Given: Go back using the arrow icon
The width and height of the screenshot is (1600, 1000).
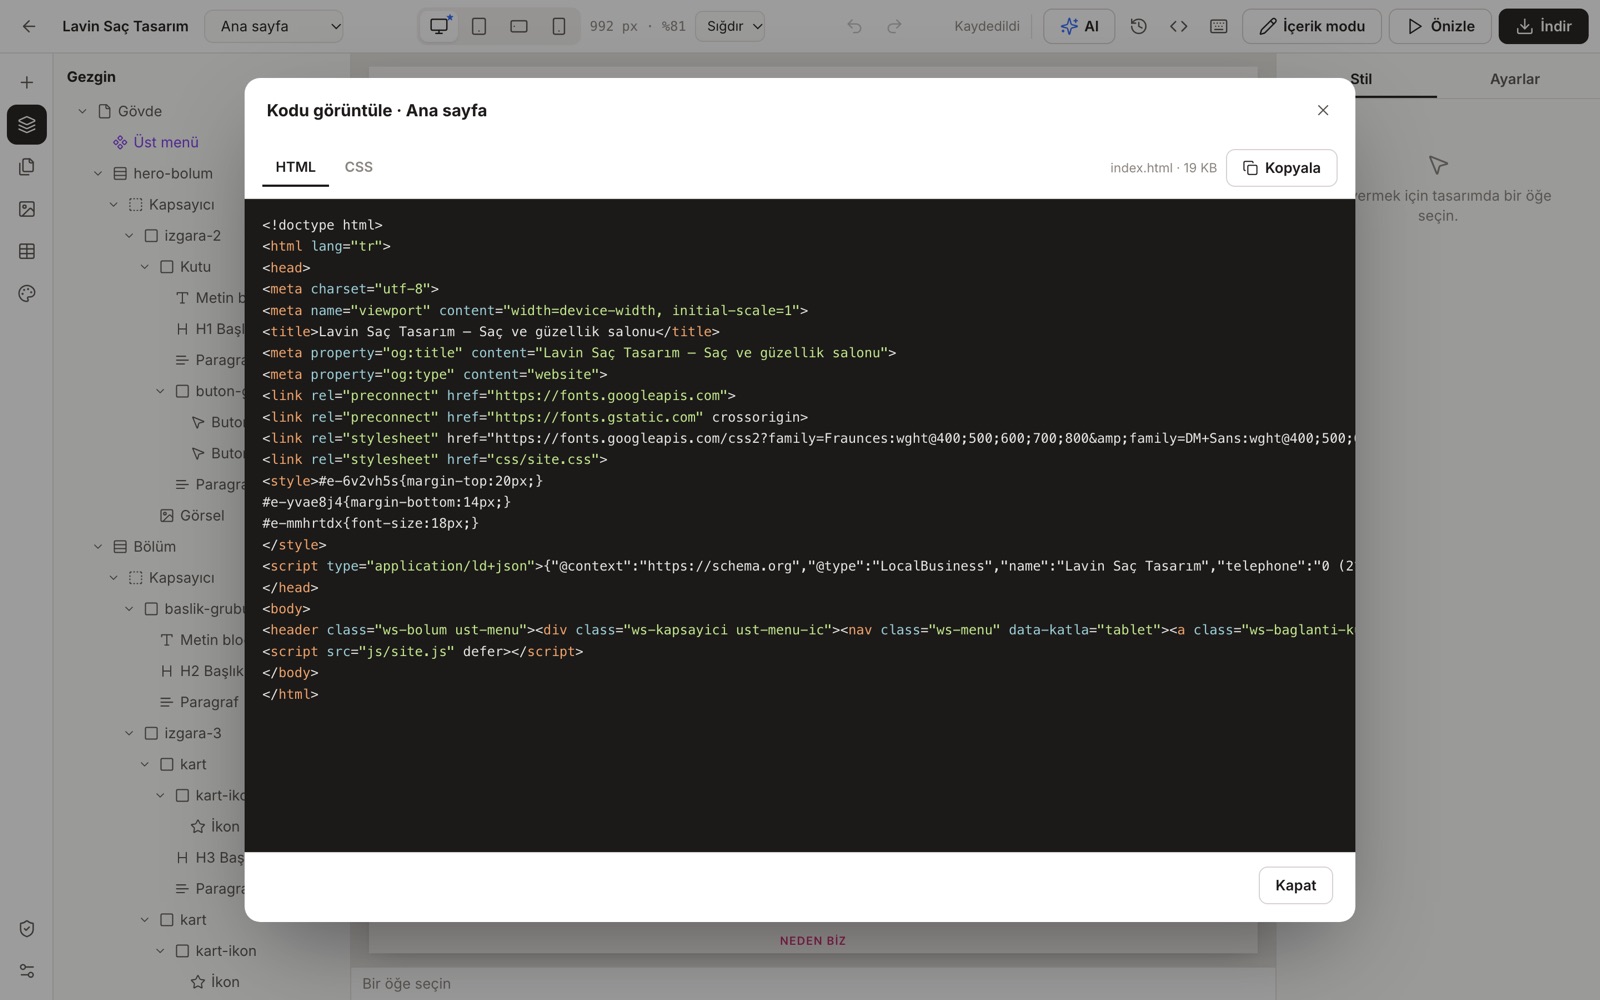Looking at the screenshot, I should pyautogui.click(x=29, y=26).
